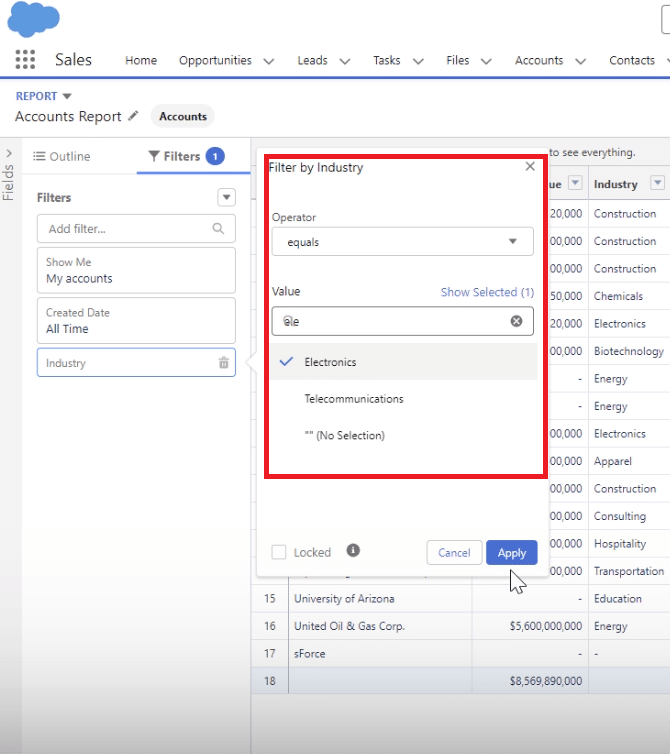Open the Show Me filter

coord(136,270)
